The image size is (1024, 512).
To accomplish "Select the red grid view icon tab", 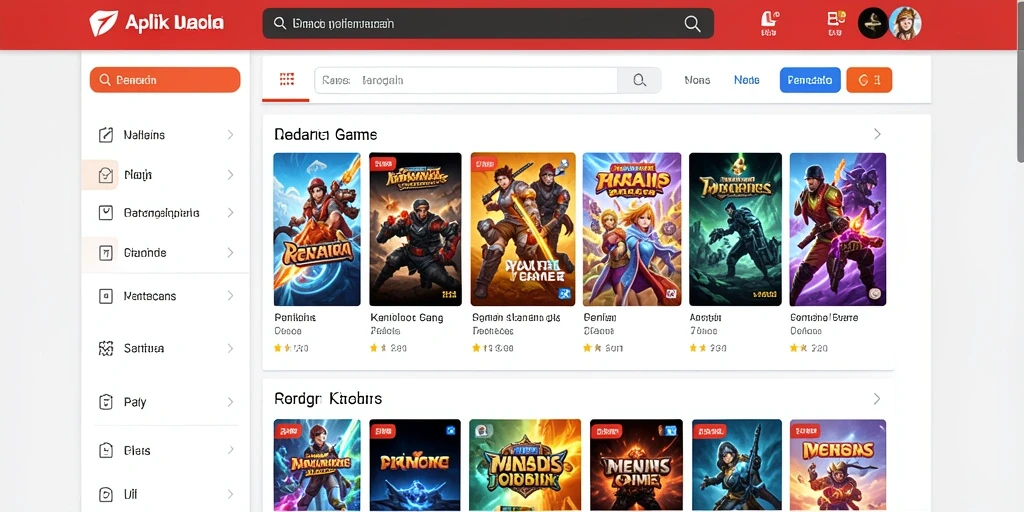I will tap(287, 80).
